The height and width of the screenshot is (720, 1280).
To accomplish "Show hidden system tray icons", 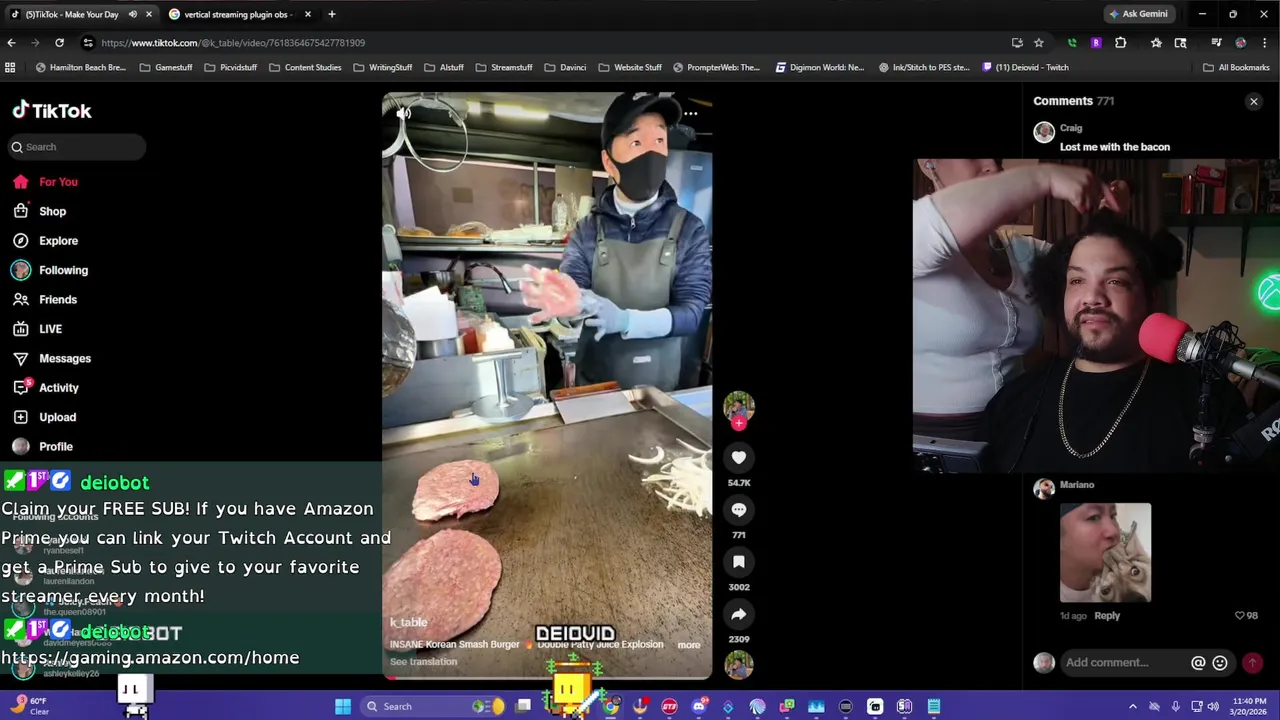I will [1132, 707].
